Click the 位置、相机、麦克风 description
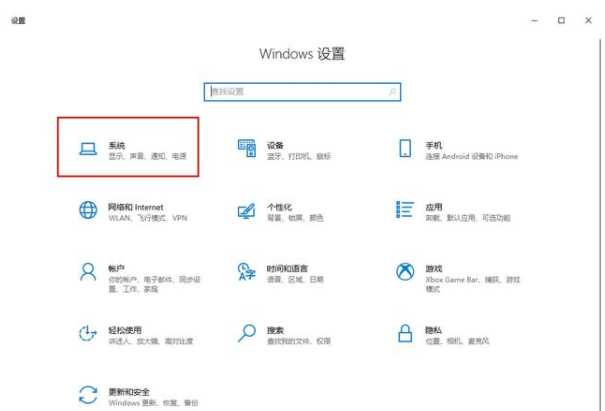The image size is (605, 411). pos(457,341)
